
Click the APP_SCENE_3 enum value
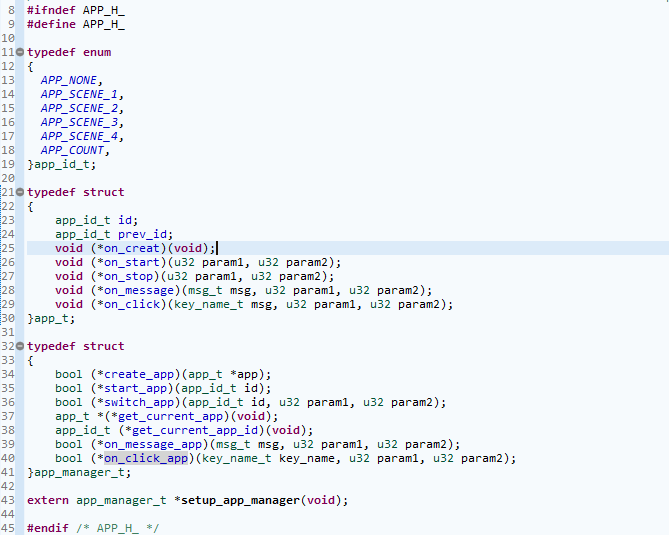pos(79,122)
